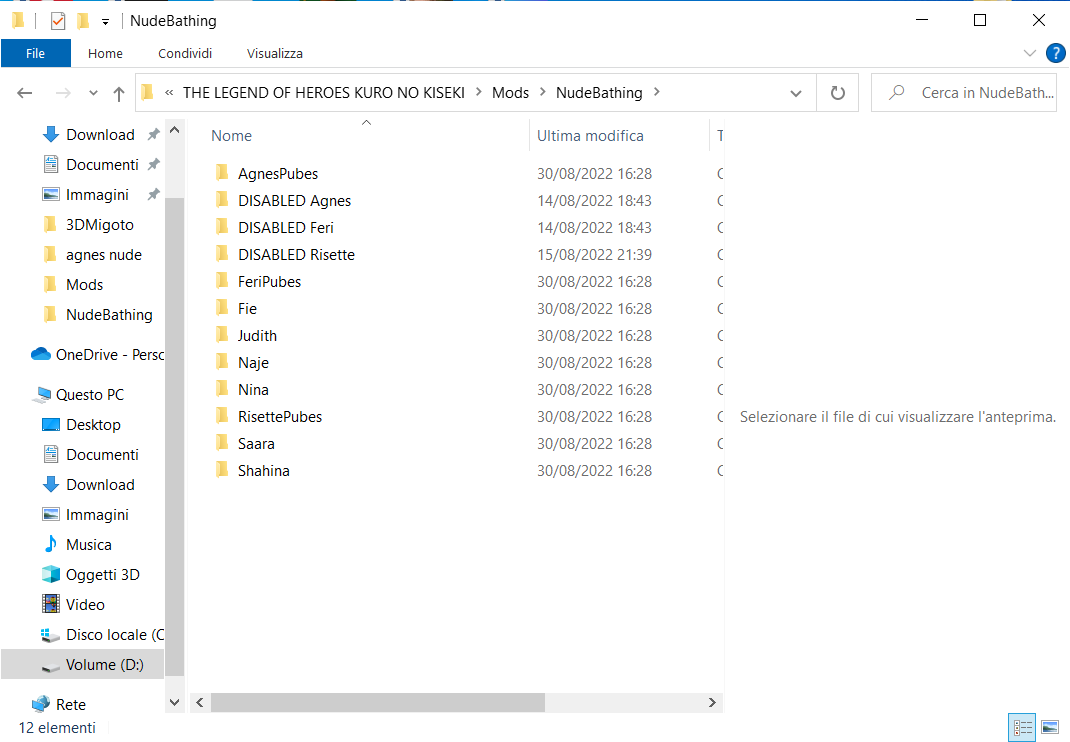This screenshot has height=742, width=1070.
Task: Open the address bar history dropdown
Action: [796, 93]
